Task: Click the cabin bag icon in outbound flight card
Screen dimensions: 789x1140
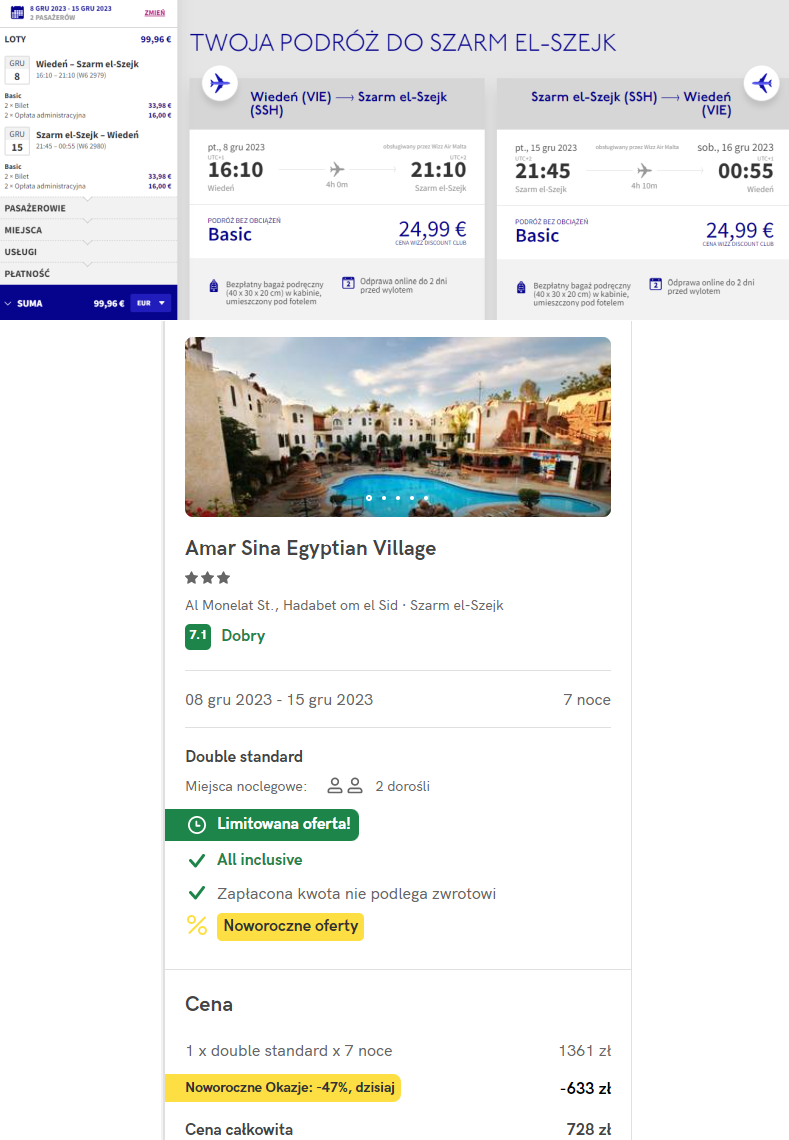Action: [213, 286]
